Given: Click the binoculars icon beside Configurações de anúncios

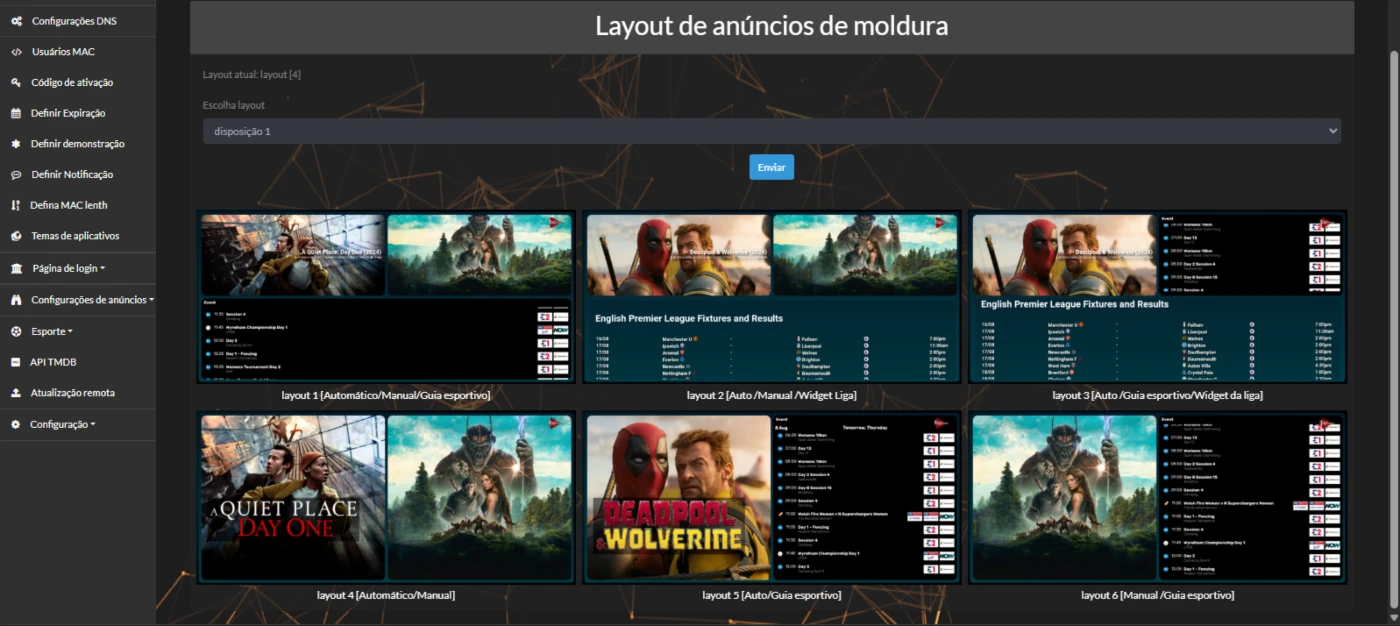Looking at the screenshot, I should click(16, 299).
